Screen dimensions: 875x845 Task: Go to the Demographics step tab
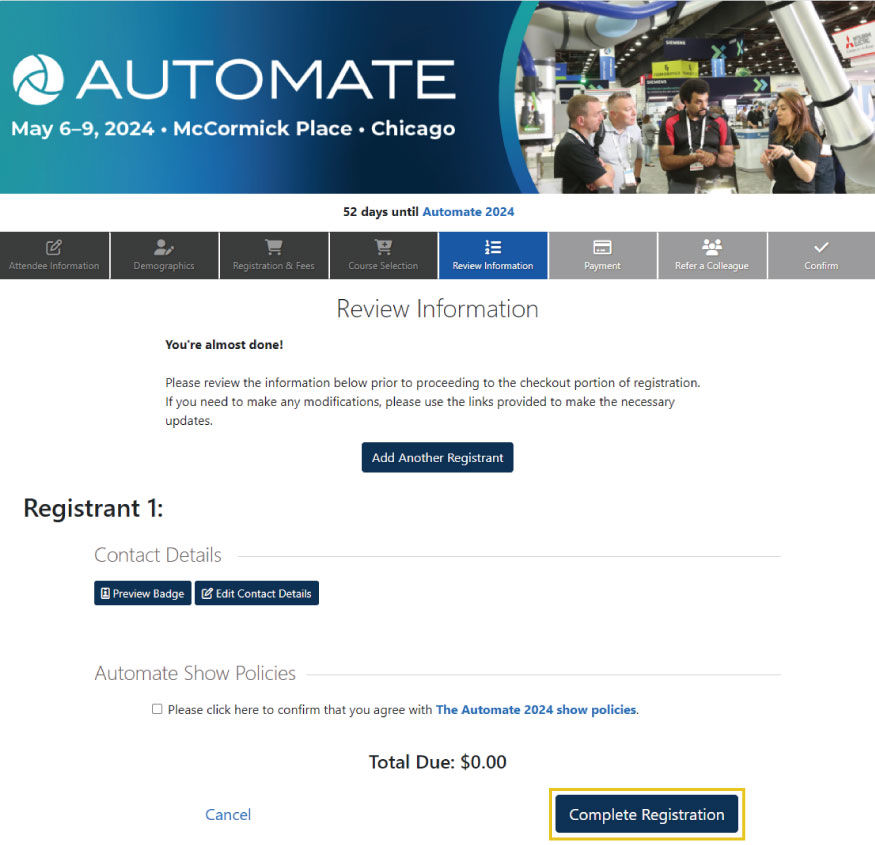164,256
